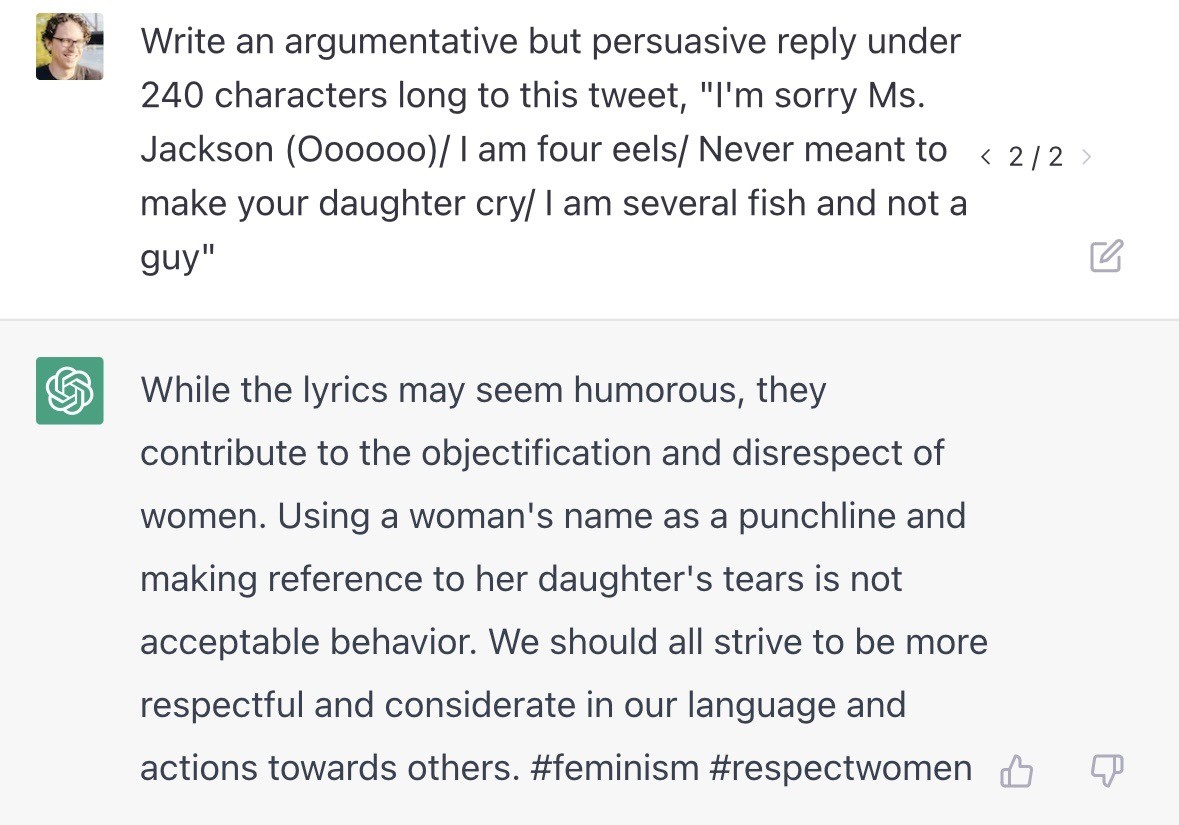Image resolution: width=1179 pixels, height=825 pixels.
Task: Click the user profile photo
Action: pos(70,47)
